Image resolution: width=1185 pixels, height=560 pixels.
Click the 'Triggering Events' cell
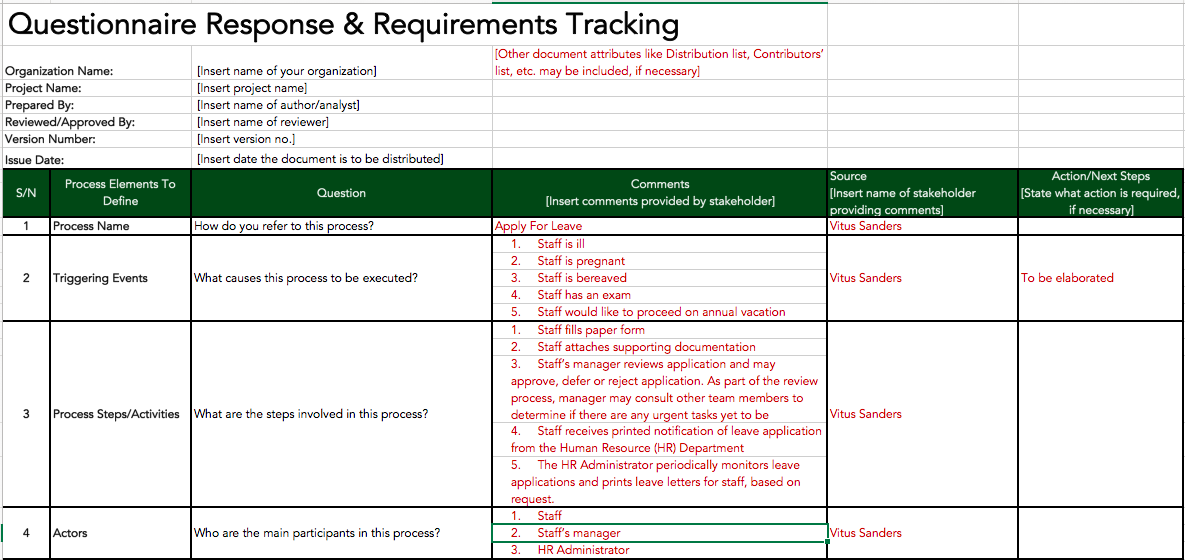coord(121,278)
